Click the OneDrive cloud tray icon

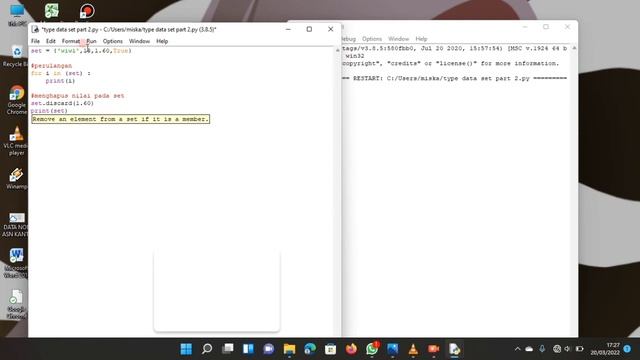(x=529, y=349)
